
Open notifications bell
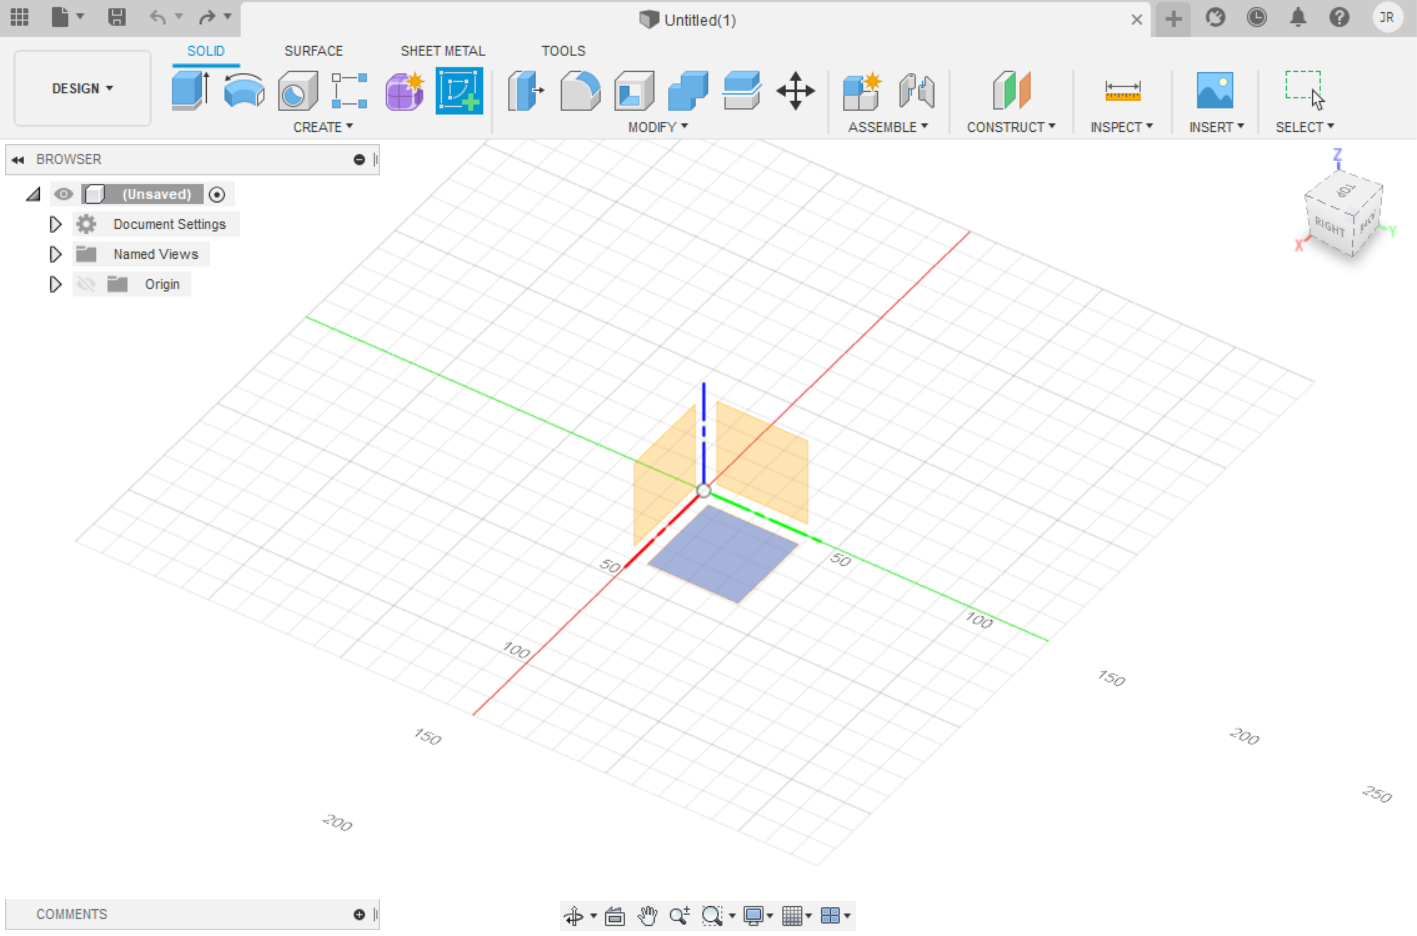[1298, 17]
